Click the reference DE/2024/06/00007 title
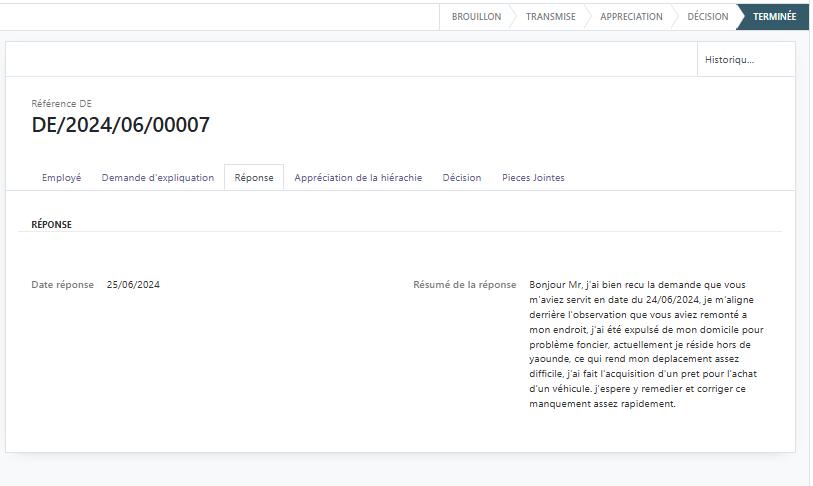The height and width of the screenshot is (486, 813). coord(121,125)
